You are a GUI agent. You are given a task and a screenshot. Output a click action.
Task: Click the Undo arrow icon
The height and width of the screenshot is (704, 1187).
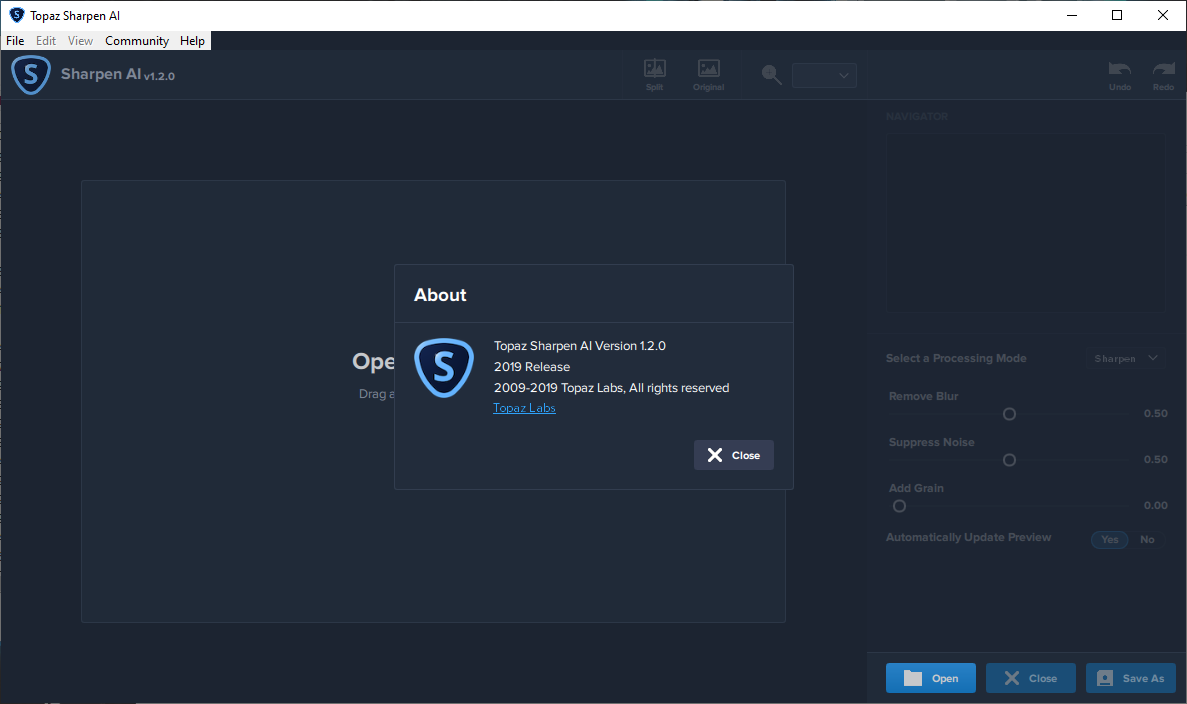click(x=1120, y=70)
